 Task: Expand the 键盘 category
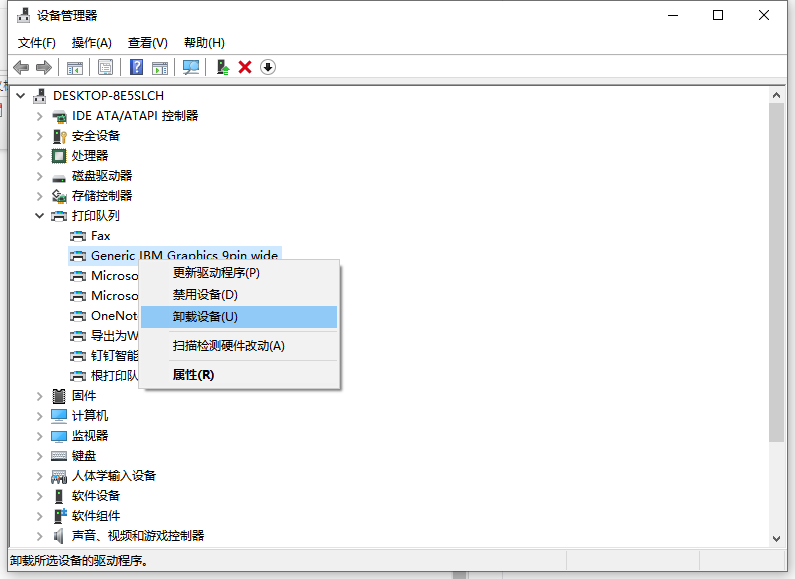(40, 456)
